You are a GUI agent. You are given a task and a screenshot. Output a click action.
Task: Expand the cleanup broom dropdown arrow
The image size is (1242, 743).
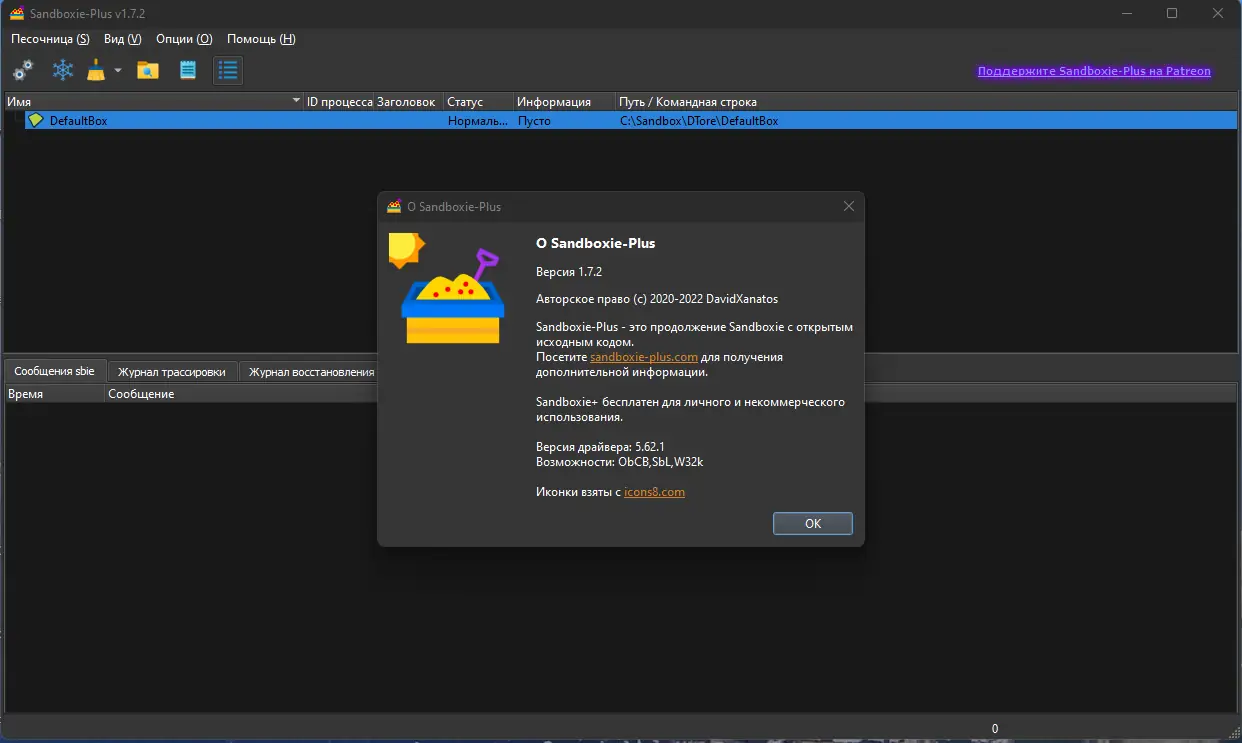(x=117, y=70)
